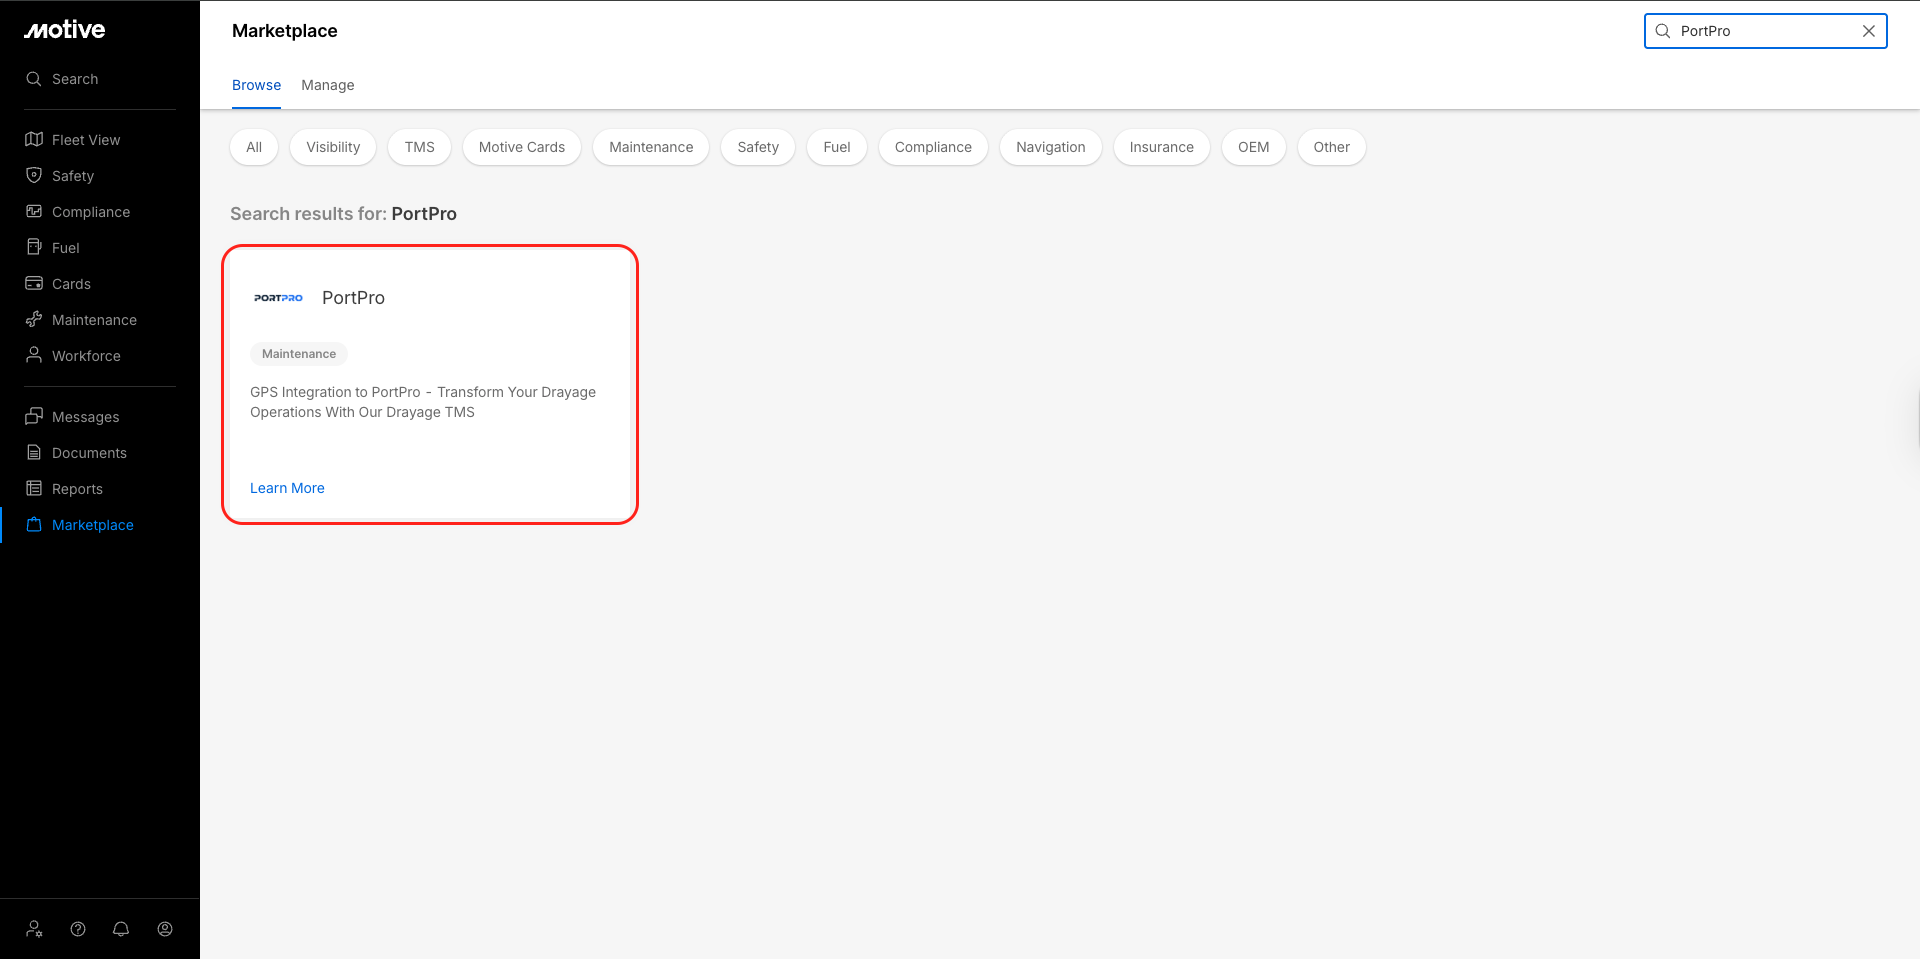1920x959 pixels.
Task: Click the Fuel pump icon in sidebar
Action: pyautogui.click(x=34, y=247)
